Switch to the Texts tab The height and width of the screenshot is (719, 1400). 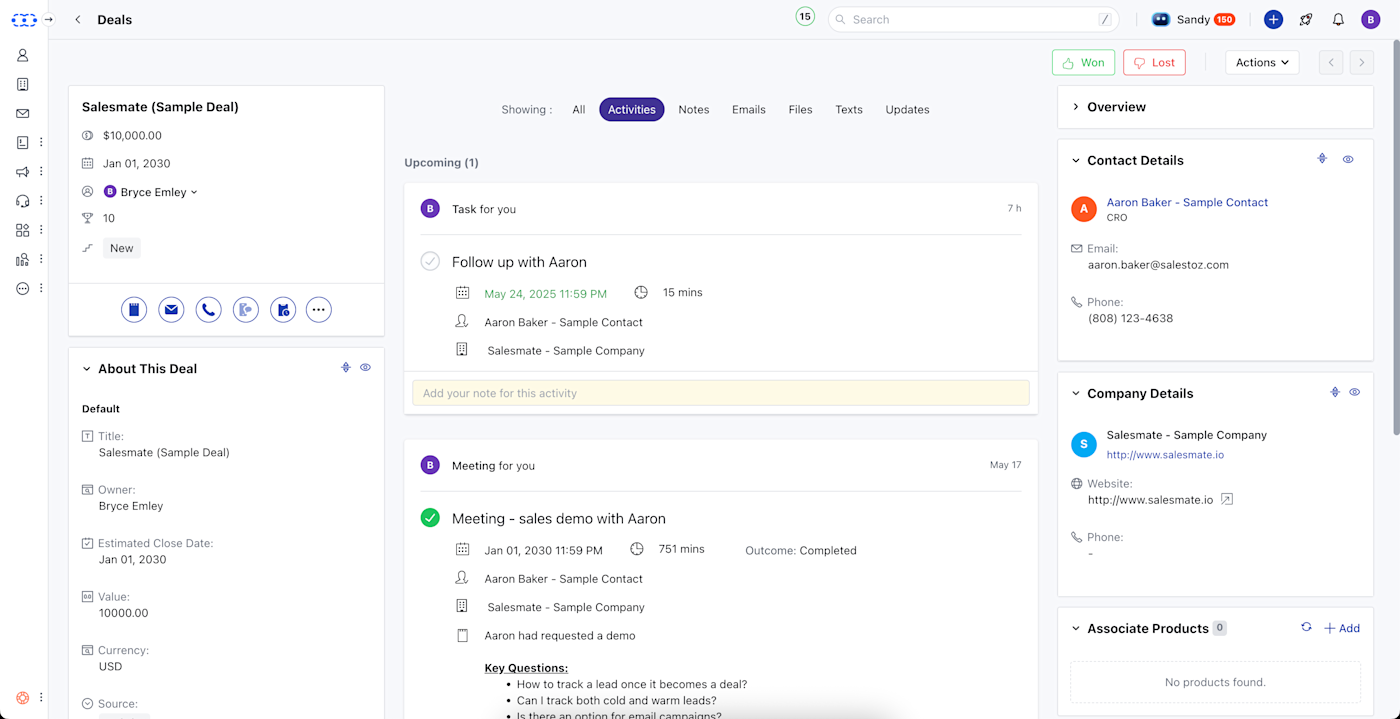click(x=849, y=110)
